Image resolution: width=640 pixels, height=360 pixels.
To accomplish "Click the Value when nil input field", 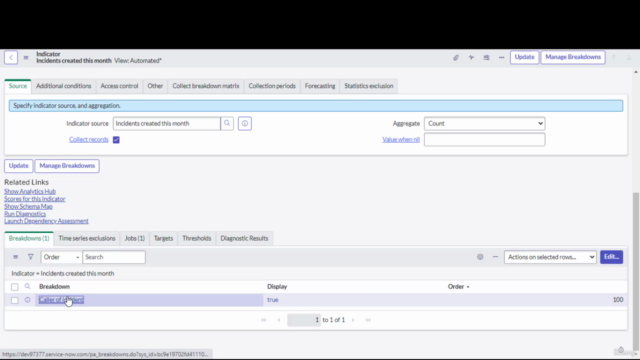I will [484, 140].
